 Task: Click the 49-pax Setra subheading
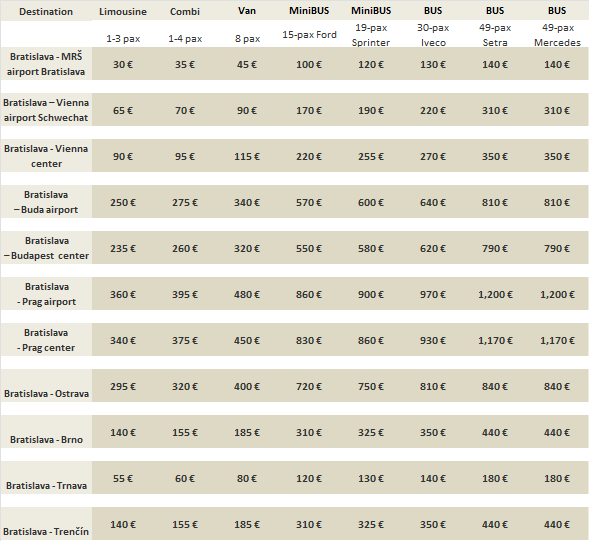tap(495, 35)
